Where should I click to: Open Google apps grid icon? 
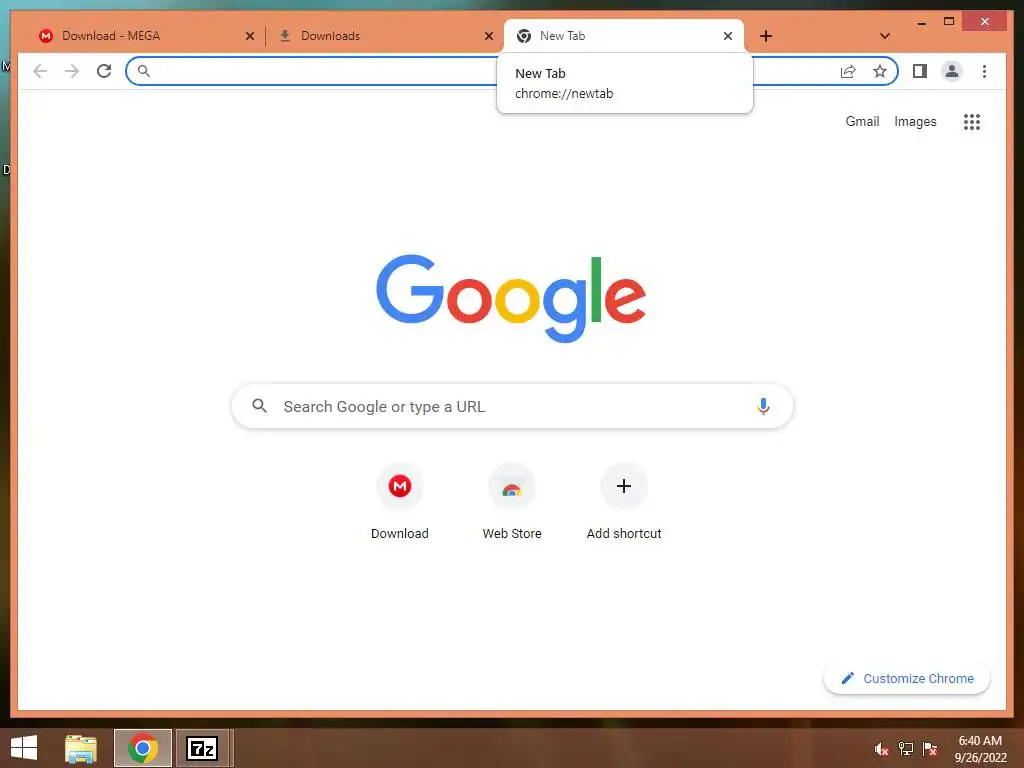(972, 122)
